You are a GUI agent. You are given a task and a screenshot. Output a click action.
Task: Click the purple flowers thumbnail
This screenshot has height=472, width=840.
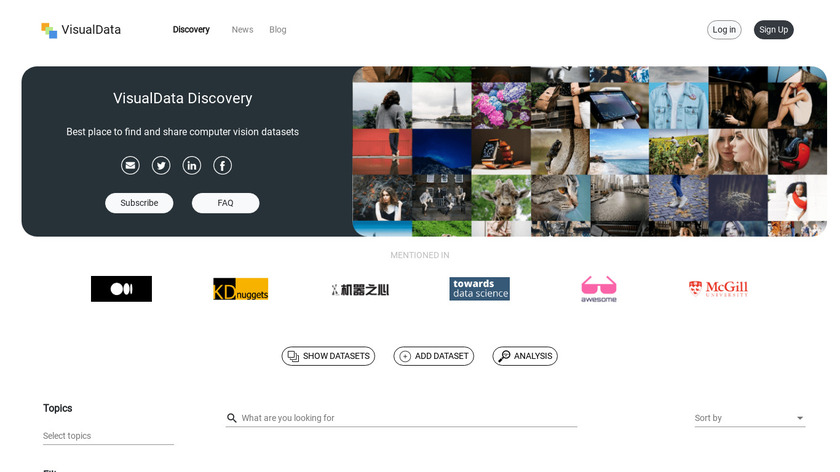501,106
